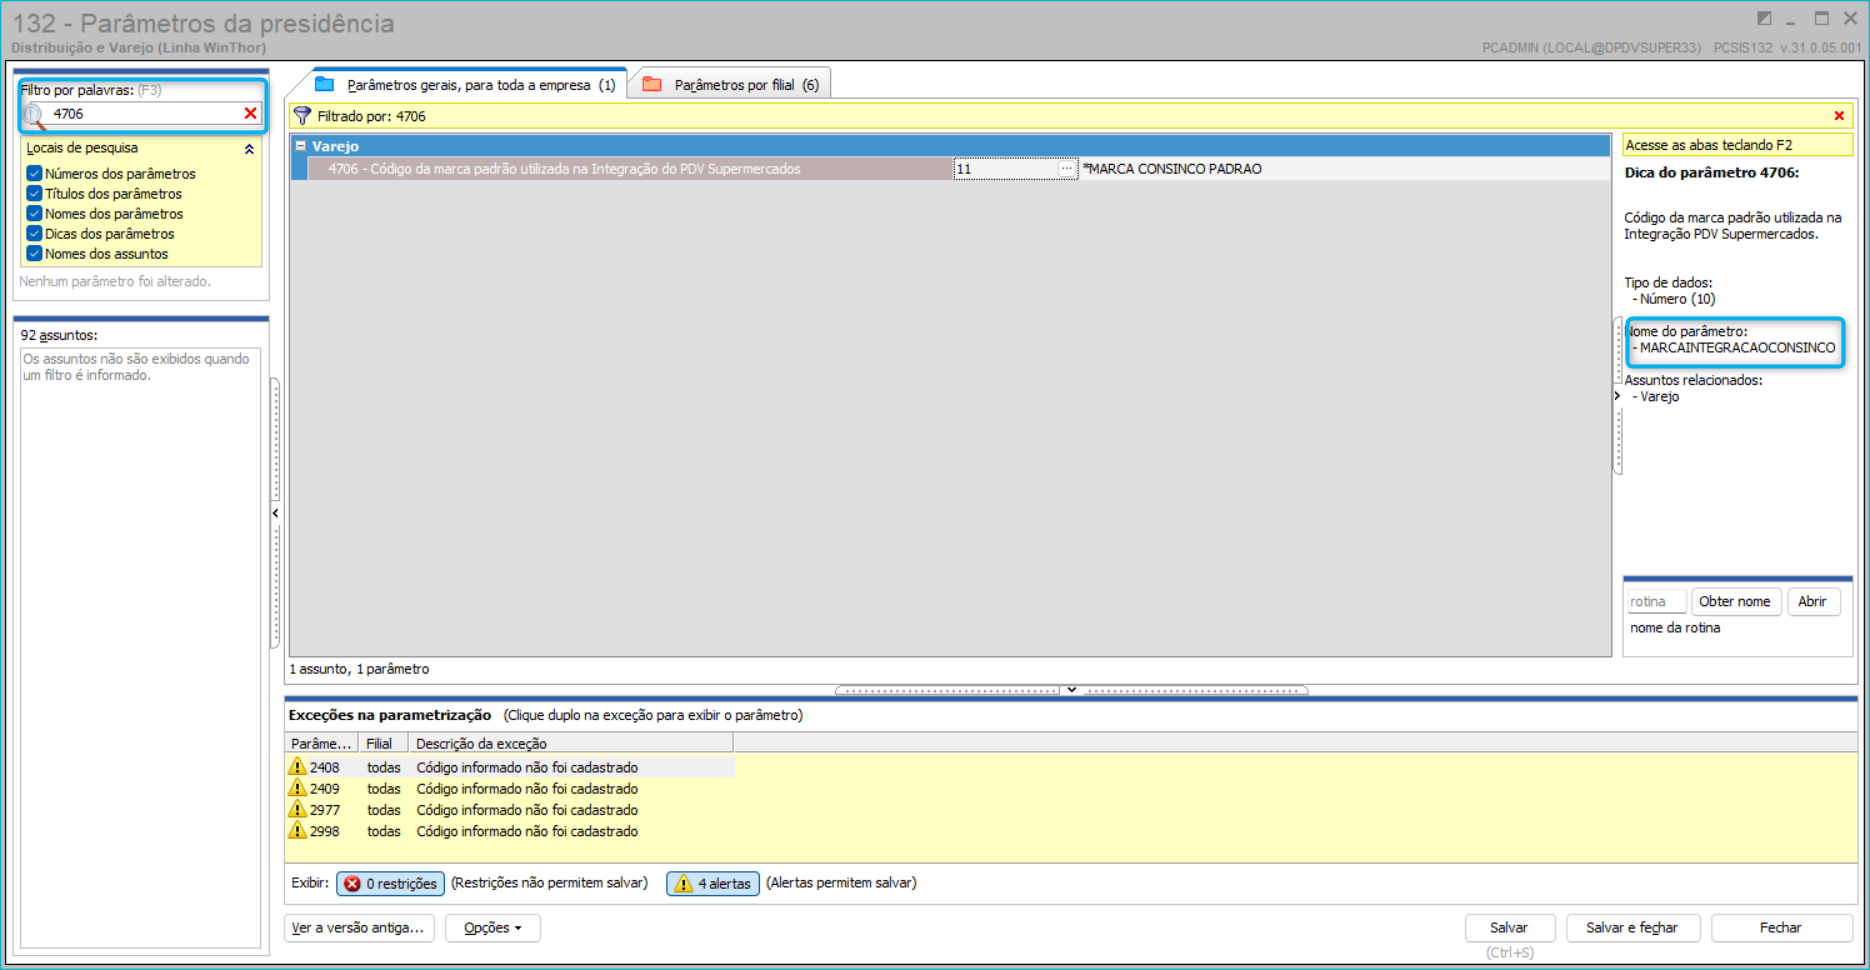Click the 'Obter nome' button
The width and height of the screenshot is (1870, 970).
tap(1735, 602)
